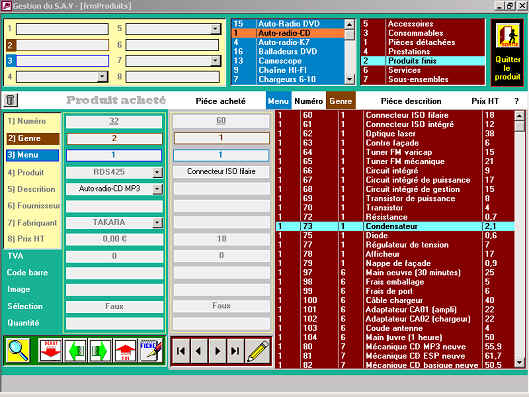Select 'Auto-Radio DVD' in category list
The width and height of the screenshot is (529, 397).
point(288,24)
